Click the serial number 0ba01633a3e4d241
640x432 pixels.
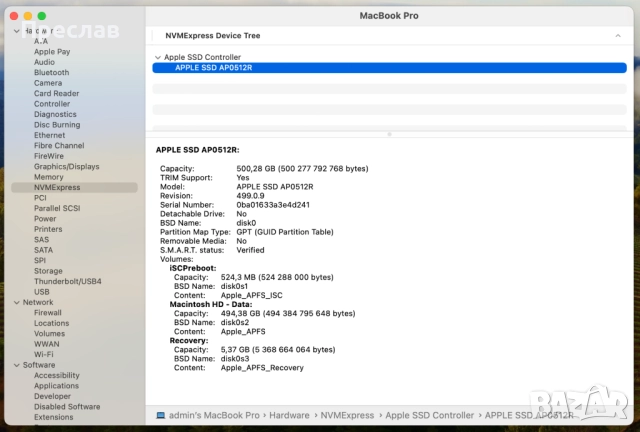point(273,205)
